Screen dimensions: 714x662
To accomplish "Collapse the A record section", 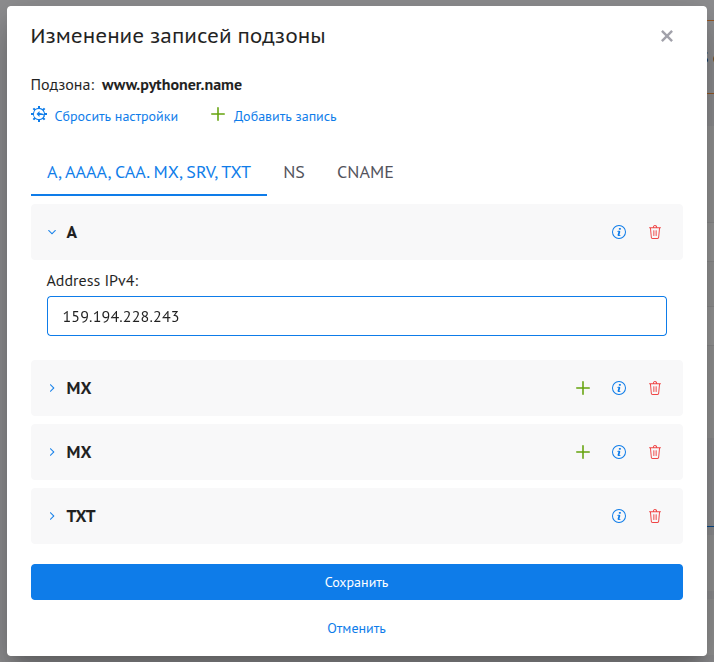I will [52, 232].
